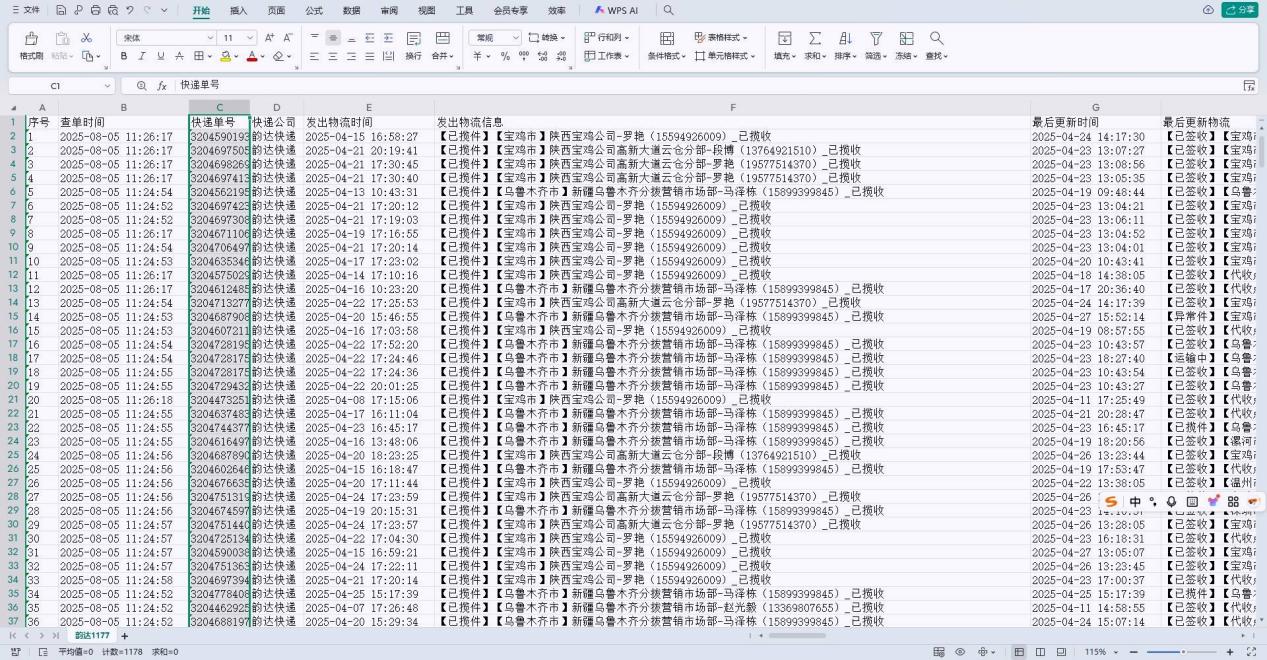Toggle center horizontal alignment button
This screenshot has width=1267, height=660.
333,56
